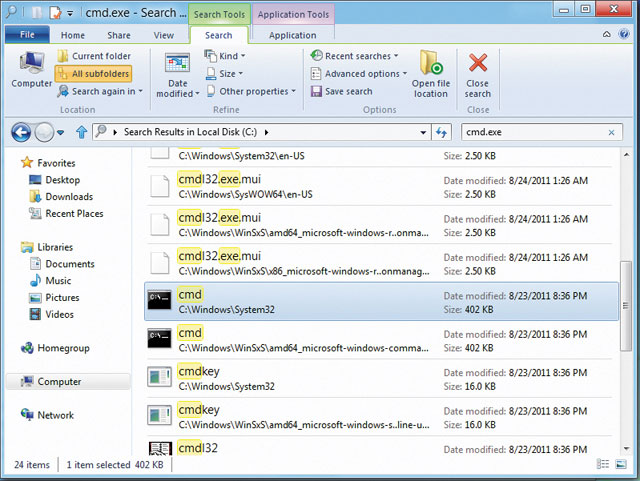
Task: Expand Advanced options menu
Action: click(359, 74)
